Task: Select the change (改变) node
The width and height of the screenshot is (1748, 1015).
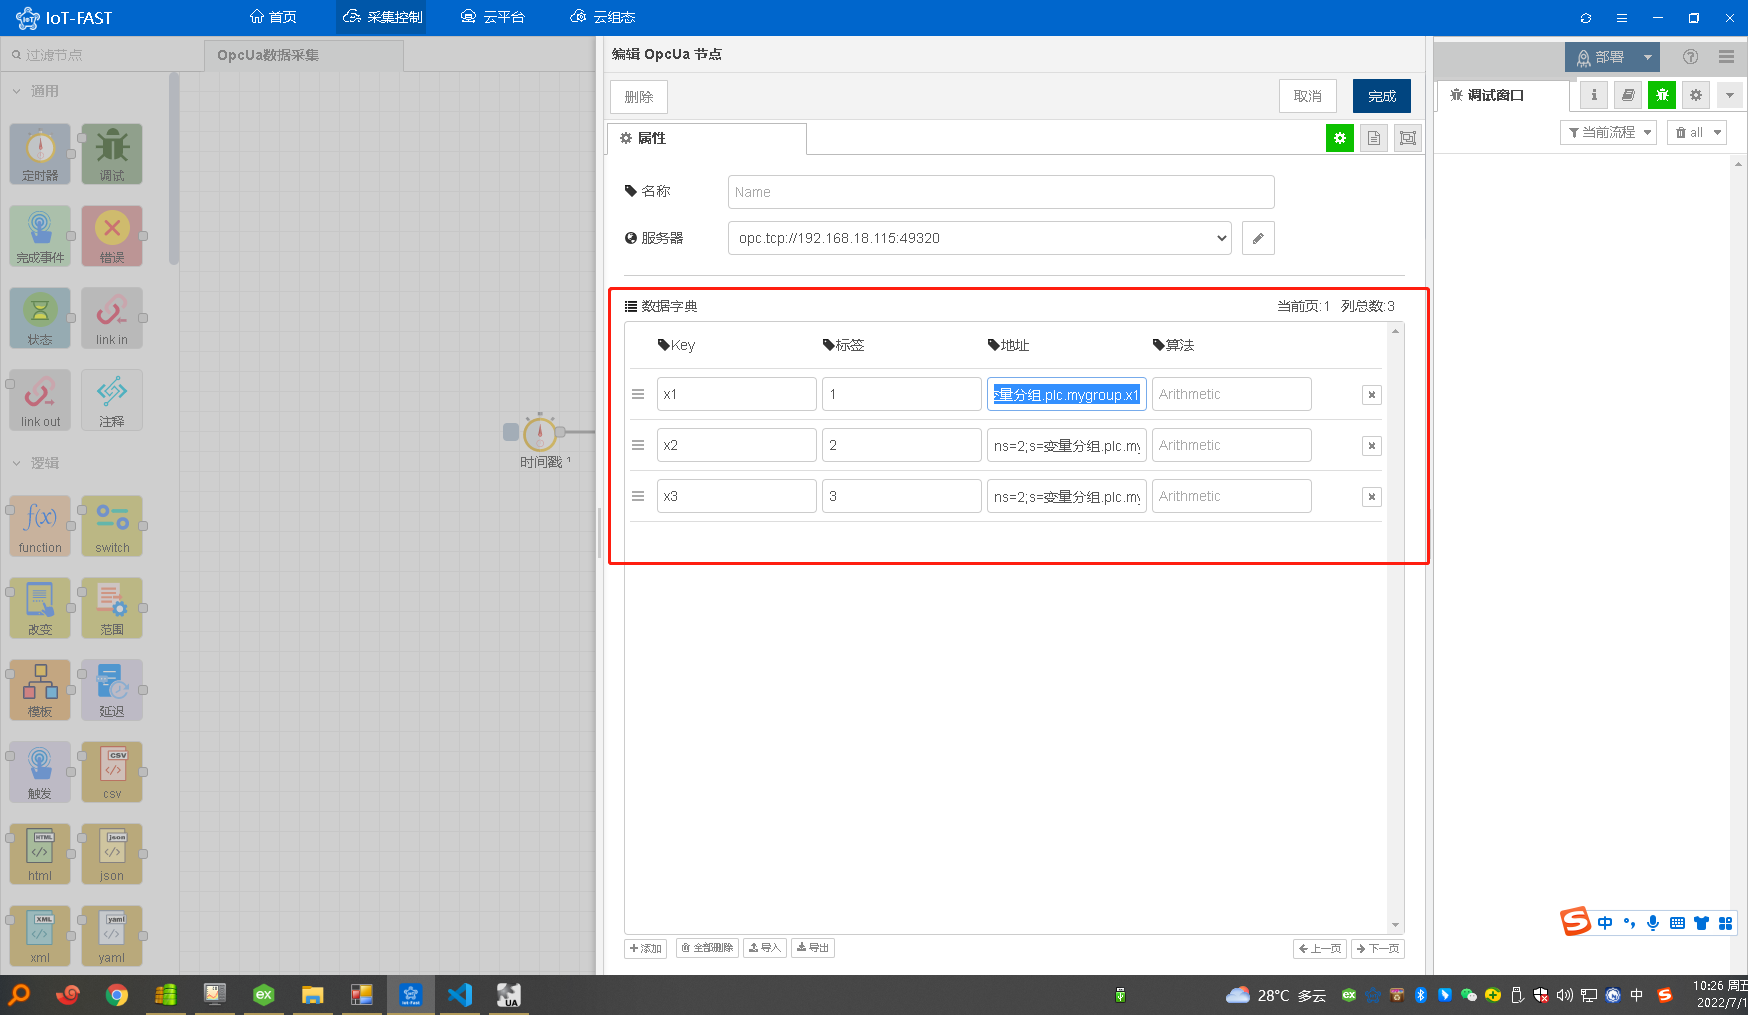Action: coord(40,608)
